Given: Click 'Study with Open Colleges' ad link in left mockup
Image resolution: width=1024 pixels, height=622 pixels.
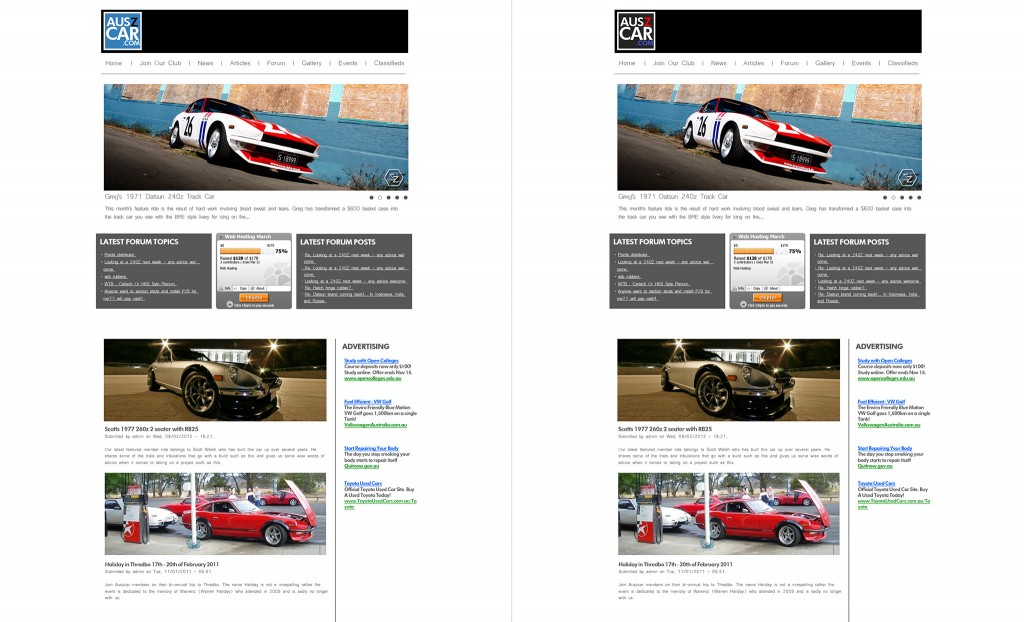Looking at the screenshot, I should 371,361.
